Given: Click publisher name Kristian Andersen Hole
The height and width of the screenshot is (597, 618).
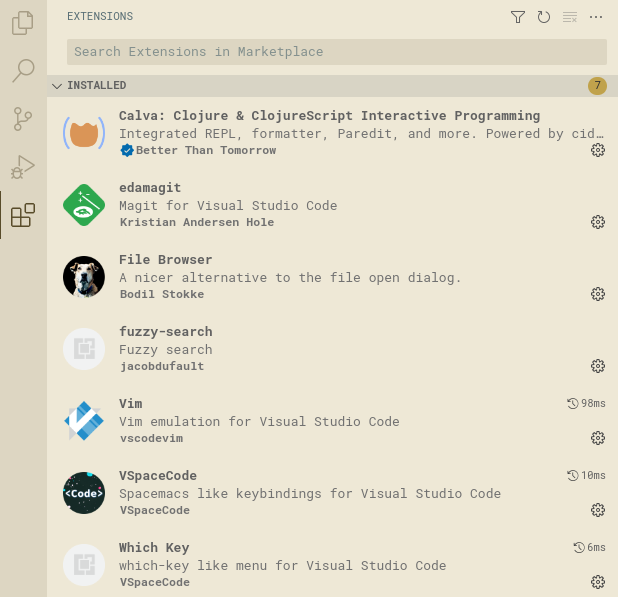Looking at the screenshot, I should pyautogui.click(x=197, y=222).
